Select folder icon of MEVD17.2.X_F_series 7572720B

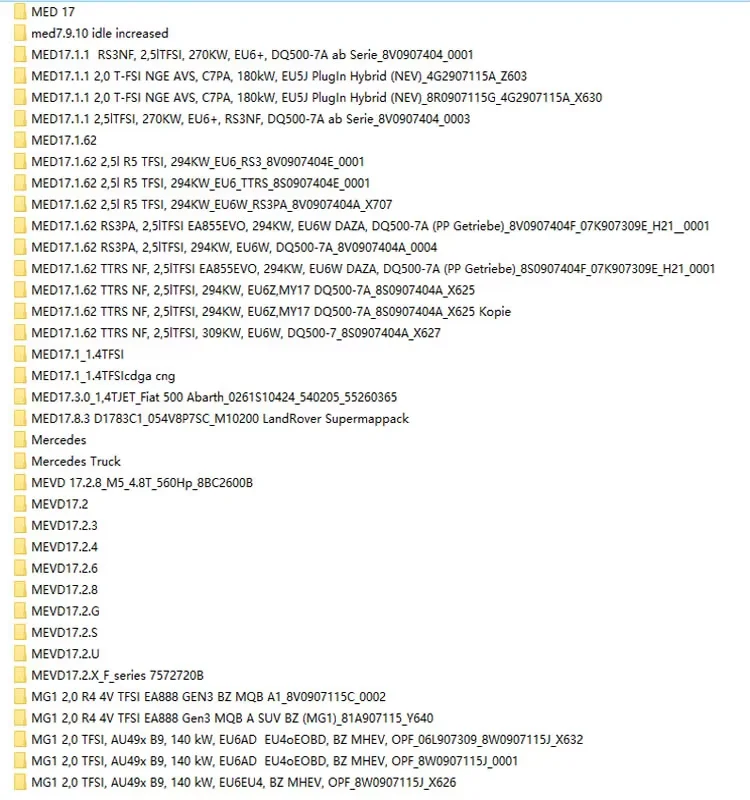click(x=20, y=675)
